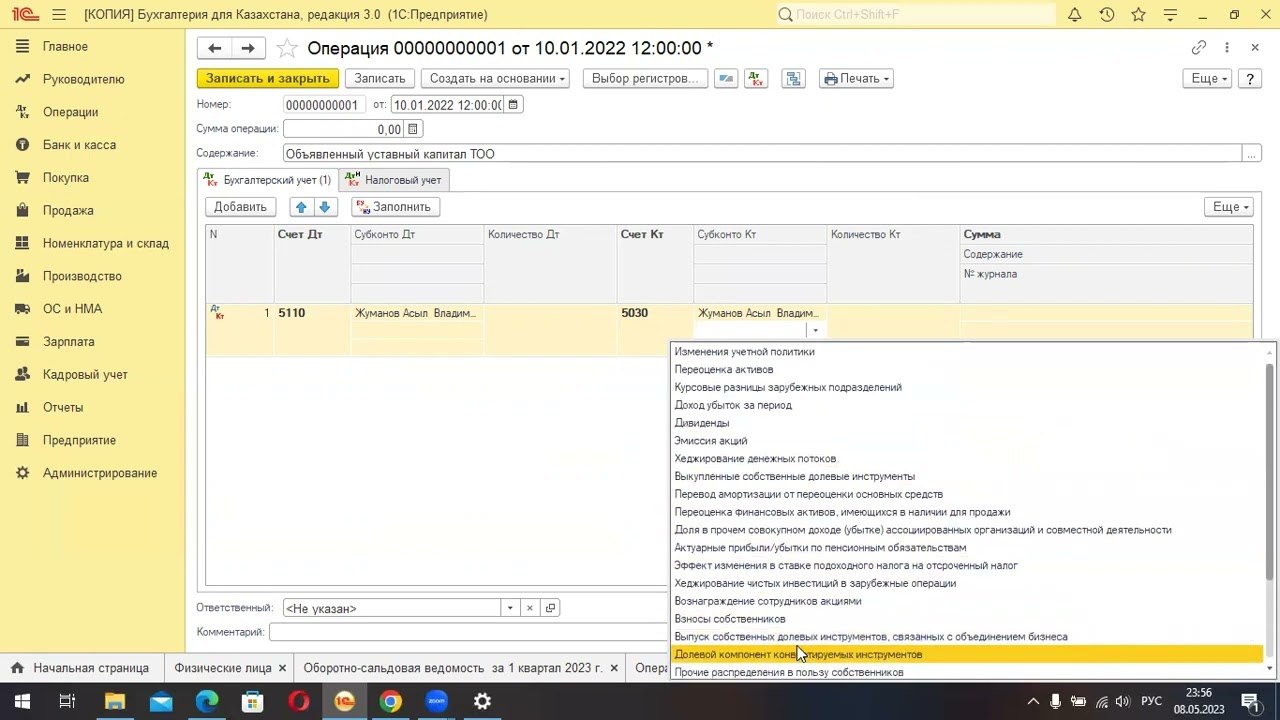This screenshot has height=720, width=1280.
Task: Add operation to favorites star
Action: point(286,48)
